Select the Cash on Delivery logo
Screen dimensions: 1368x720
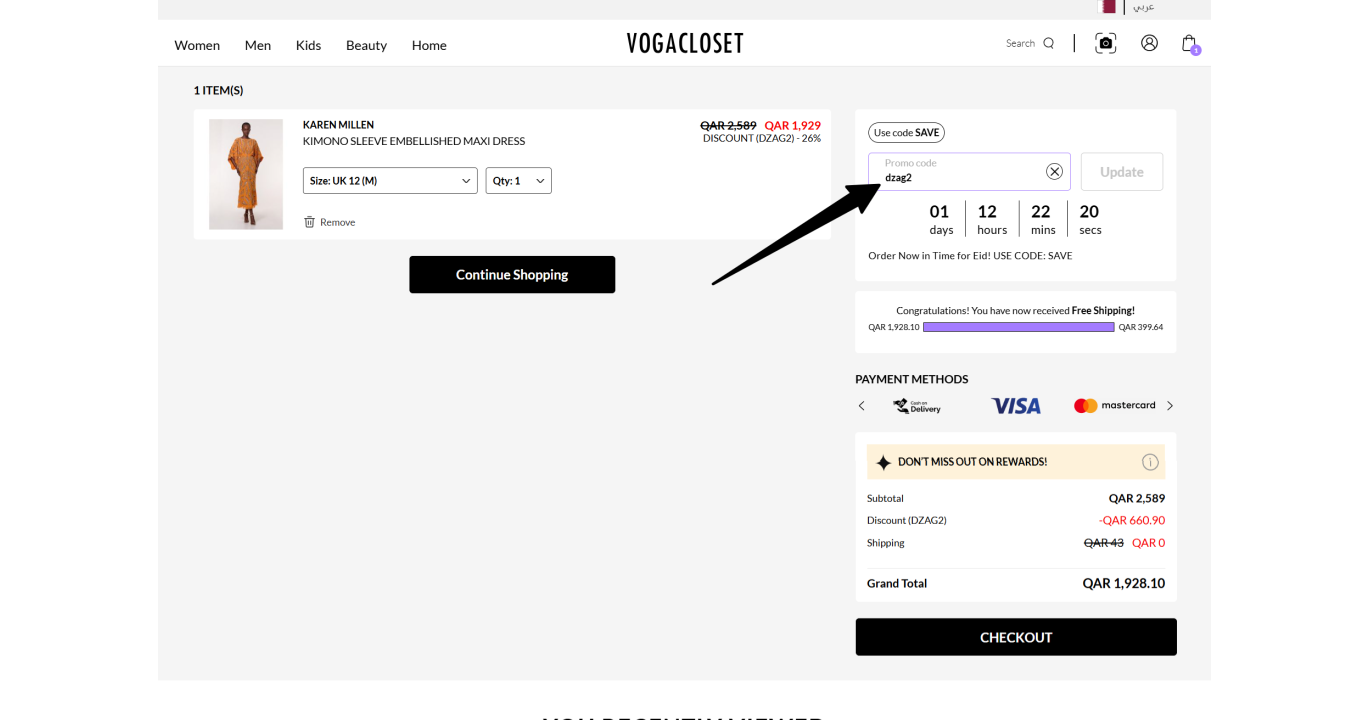(x=917, y=405)
